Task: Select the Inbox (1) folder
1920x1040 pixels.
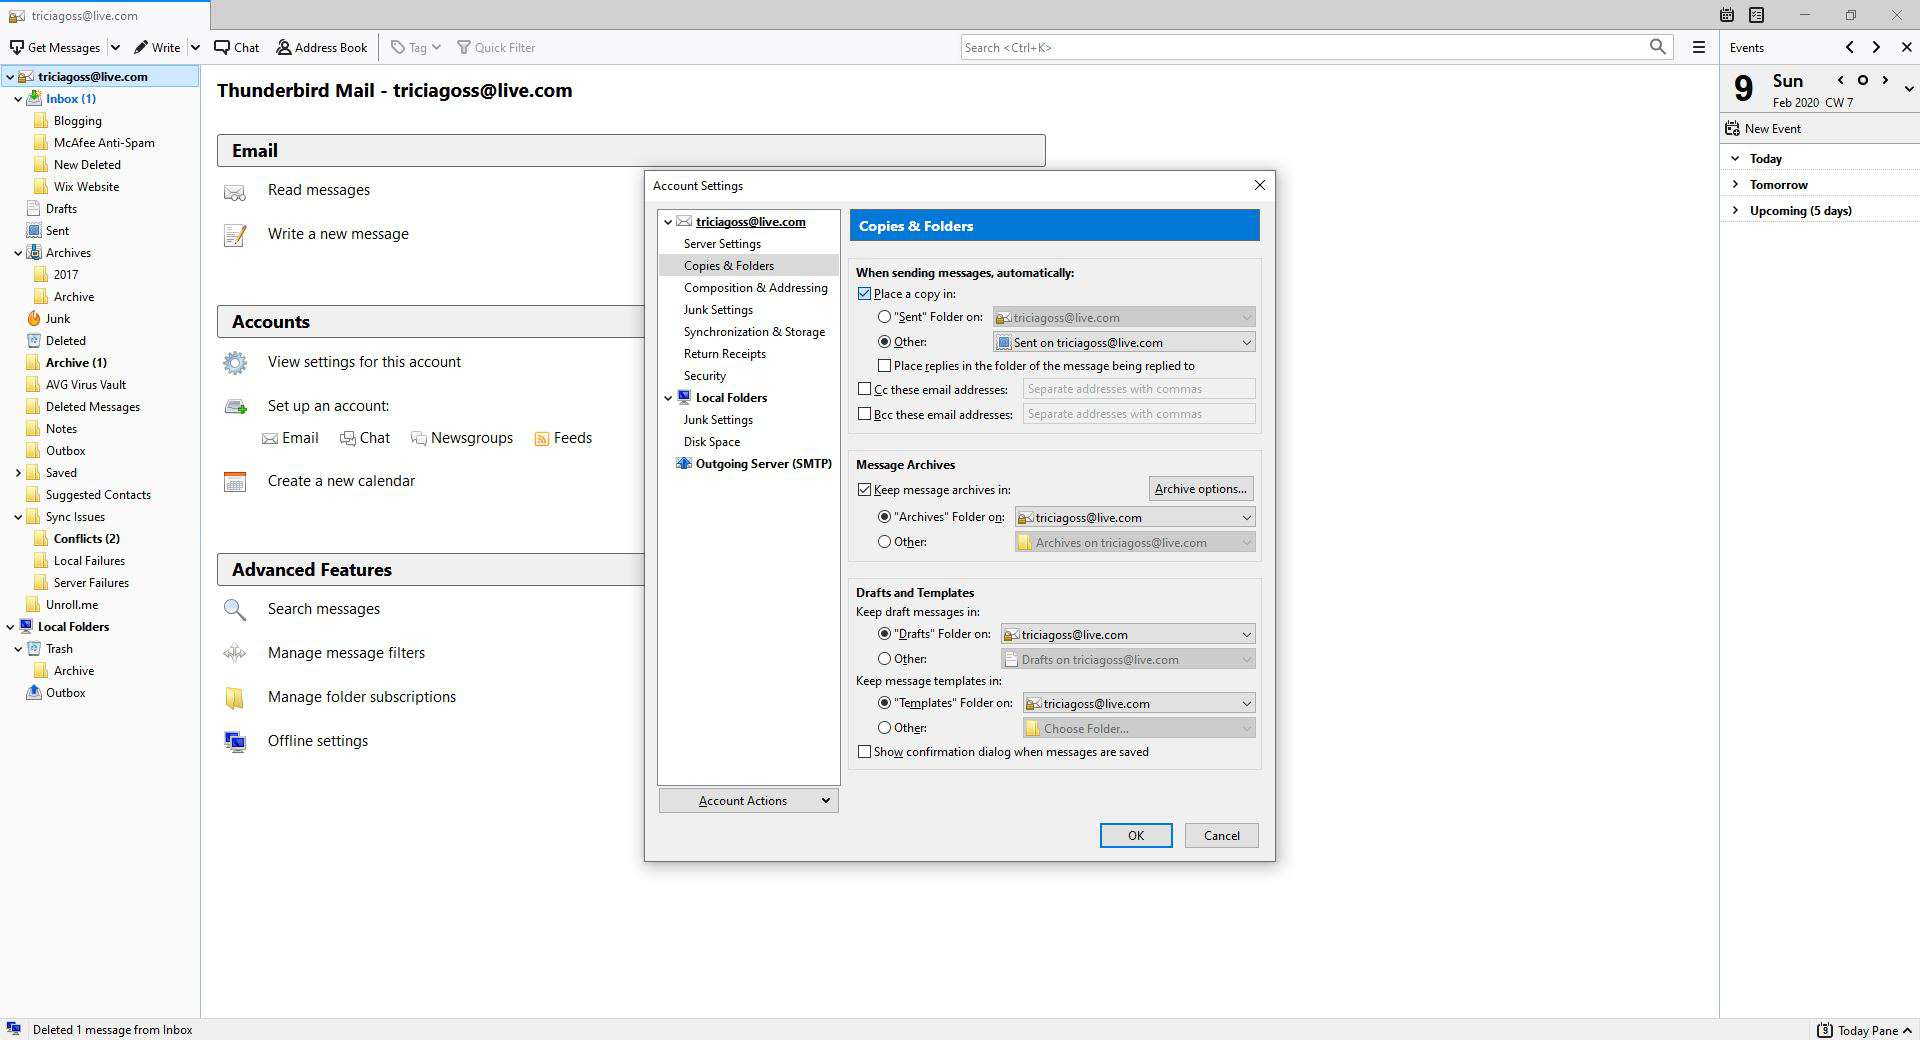Action: pos(70,98)
